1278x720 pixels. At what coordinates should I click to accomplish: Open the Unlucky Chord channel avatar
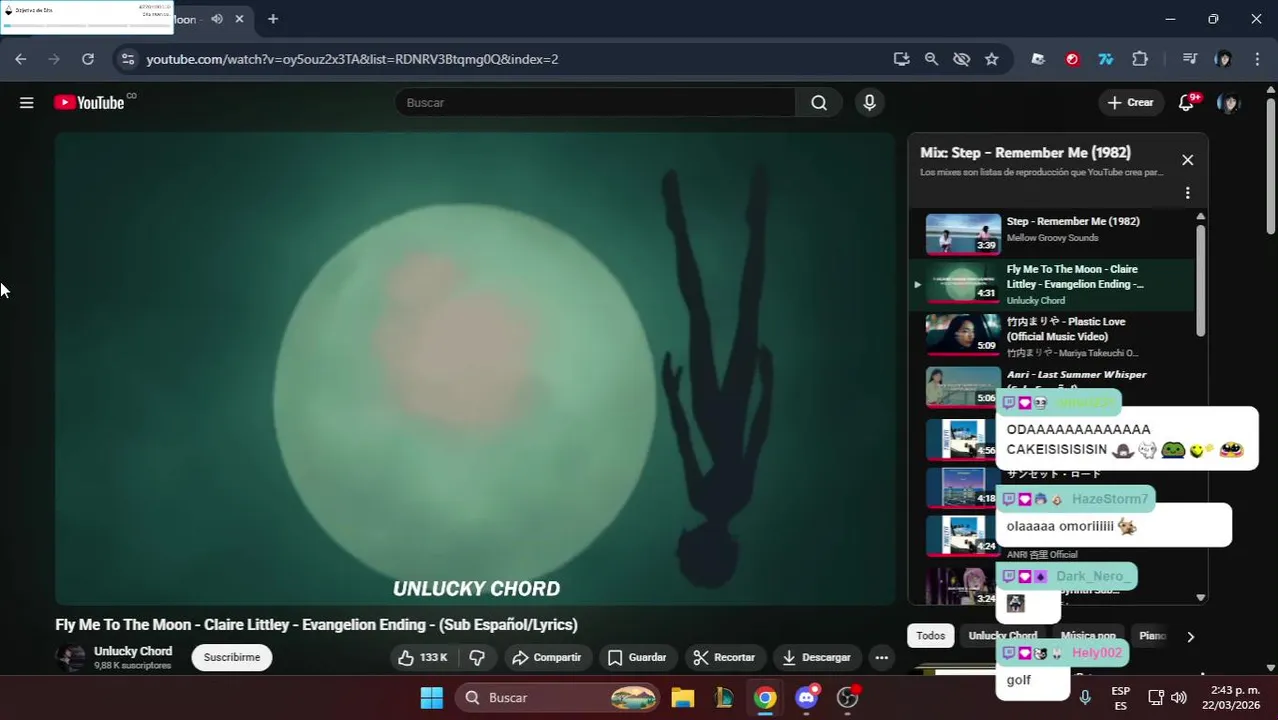coord(70,657)
